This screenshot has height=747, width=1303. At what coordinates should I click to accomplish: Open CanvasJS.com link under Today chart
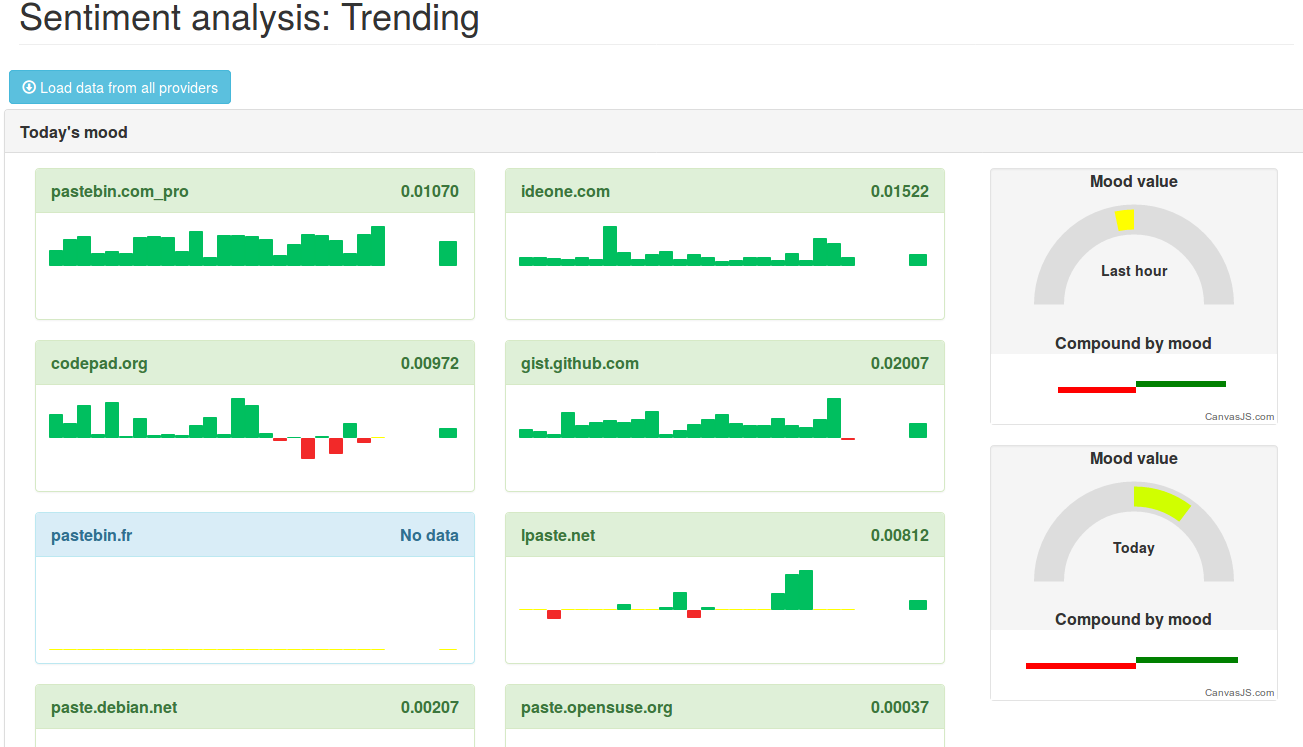tap(1239, 693)
